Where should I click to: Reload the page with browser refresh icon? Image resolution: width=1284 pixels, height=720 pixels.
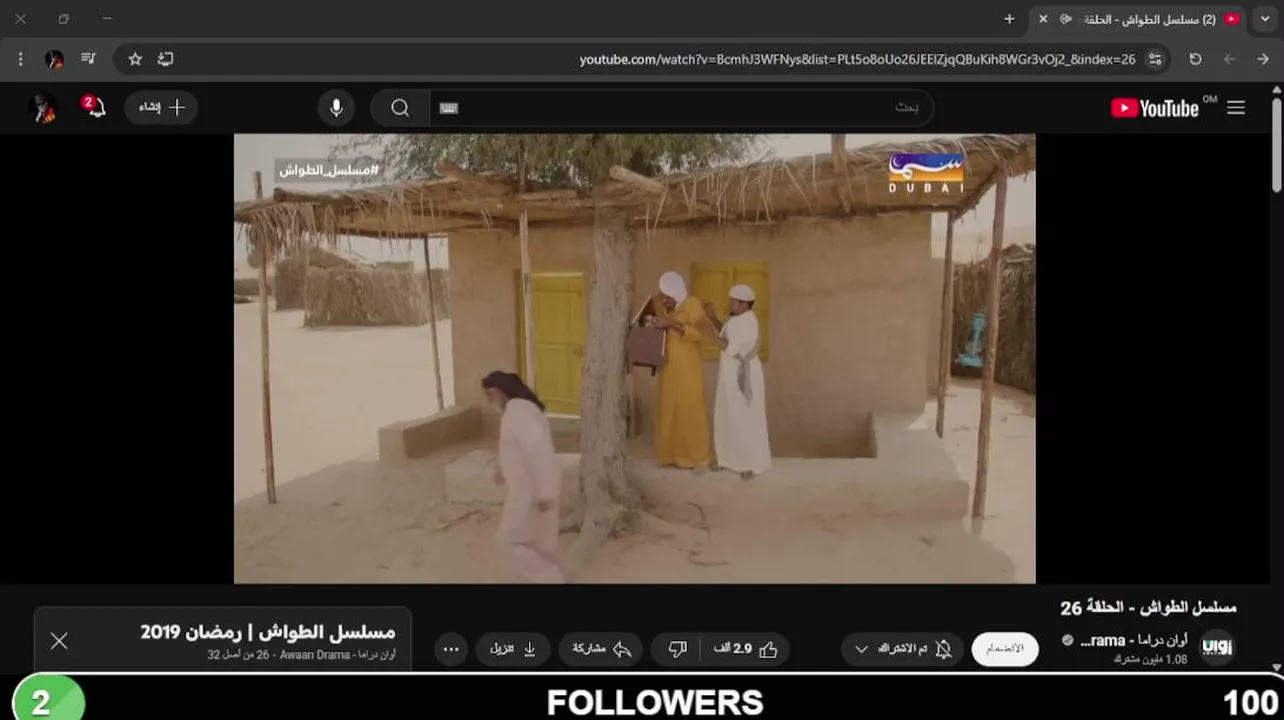click(x=1195, y=59)
